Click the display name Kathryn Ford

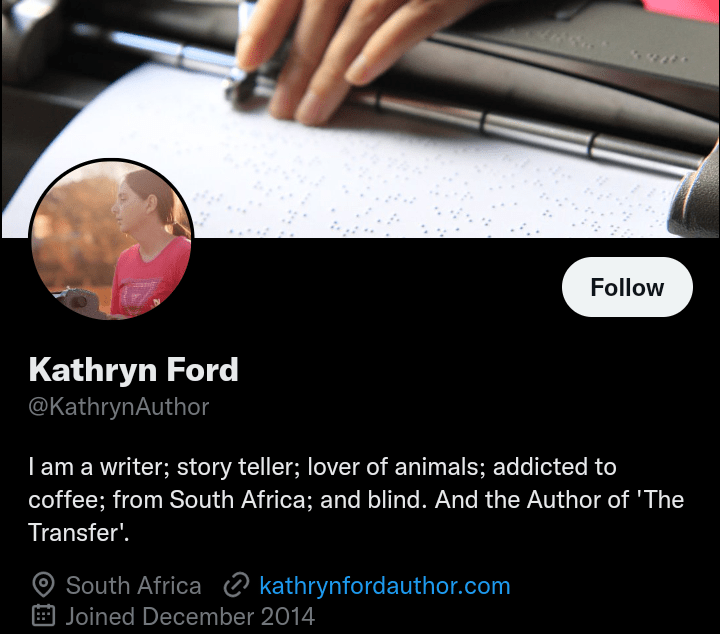coord(133,370)
